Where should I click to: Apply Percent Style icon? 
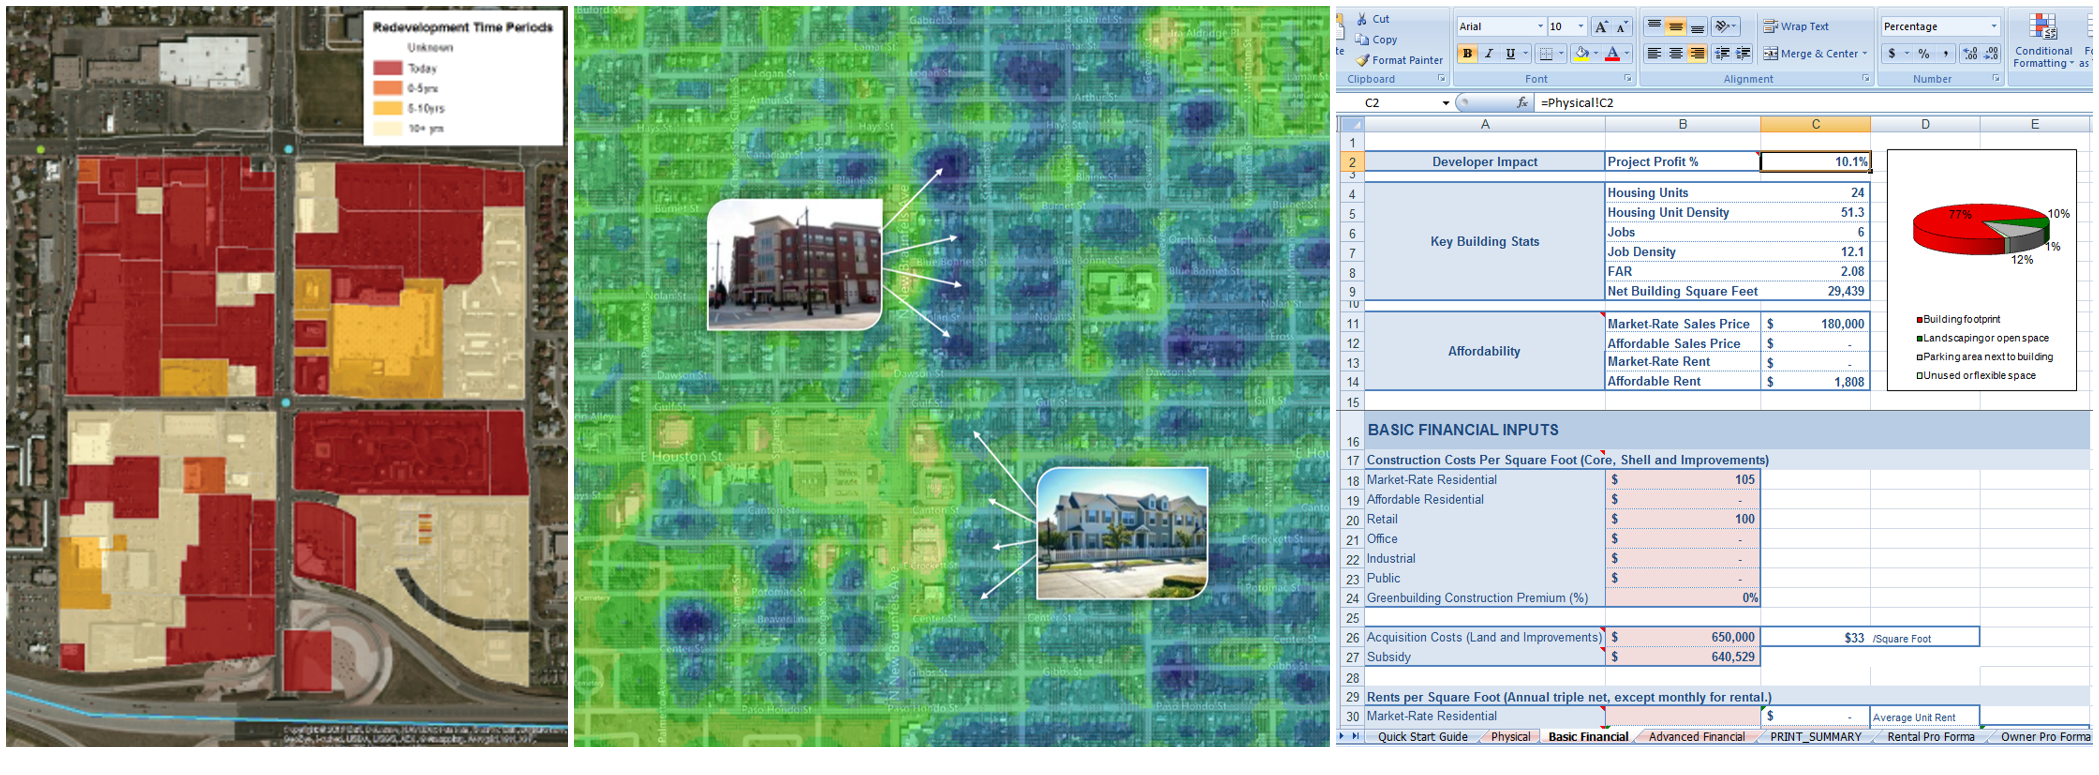[1924, 54]
